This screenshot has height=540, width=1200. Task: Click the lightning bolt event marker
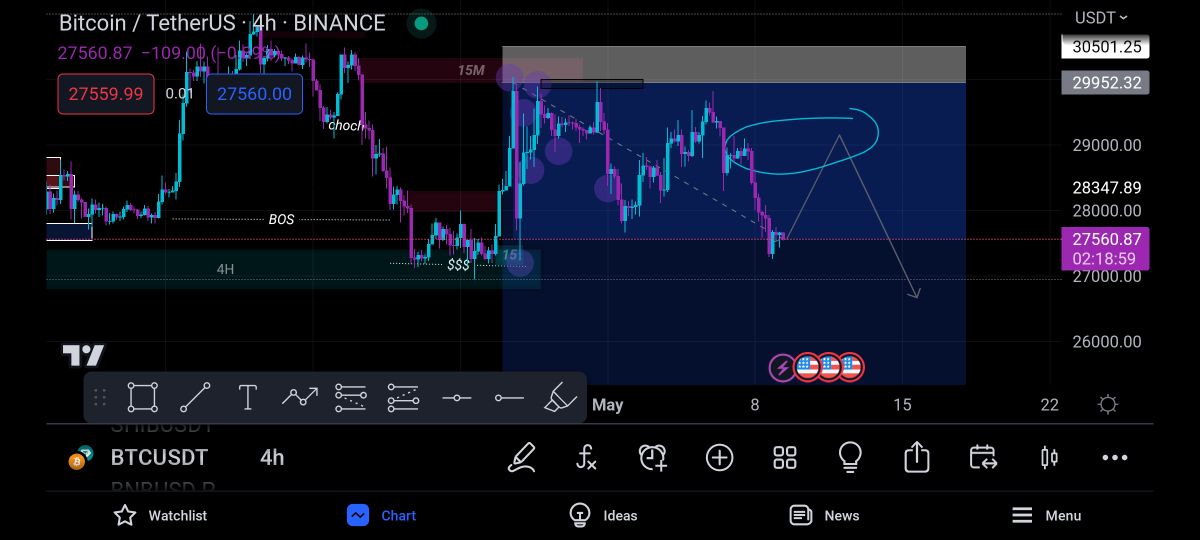point(782,367)
